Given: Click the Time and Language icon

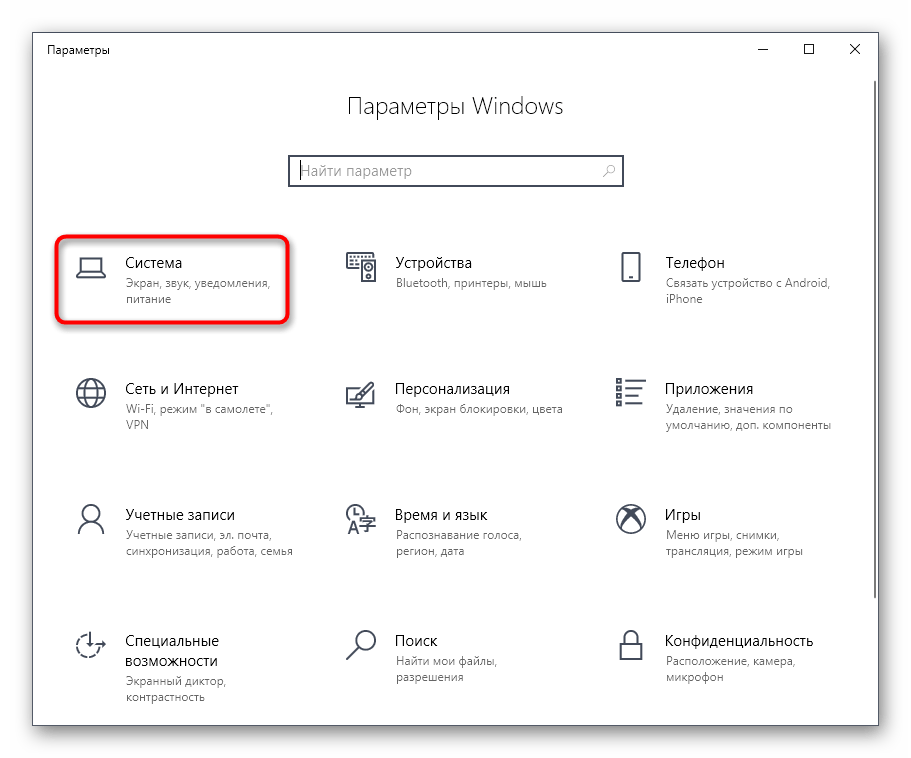Looking at the screenshot, I should tap(360, 519).
